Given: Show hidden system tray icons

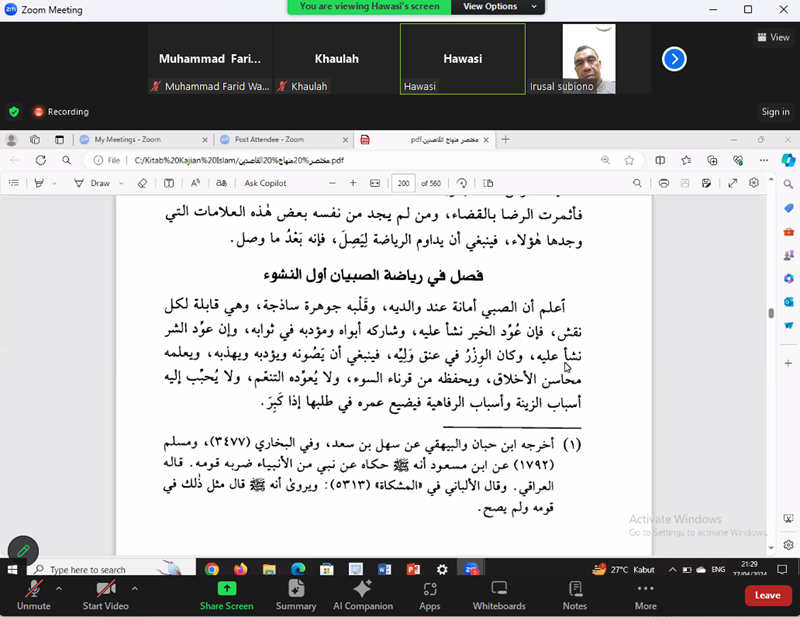Looking at the screenshot, I should point(672,570).
